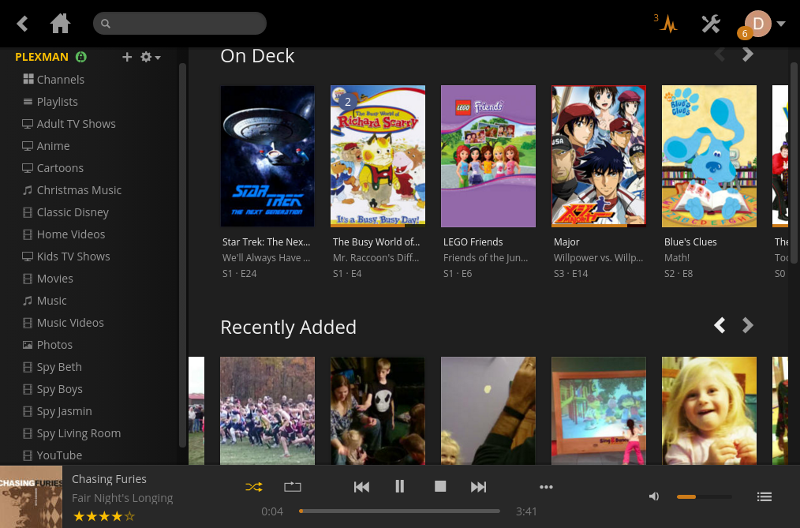Skip to the next track
This screenshot has height=528, width=800.
(479, 487)
